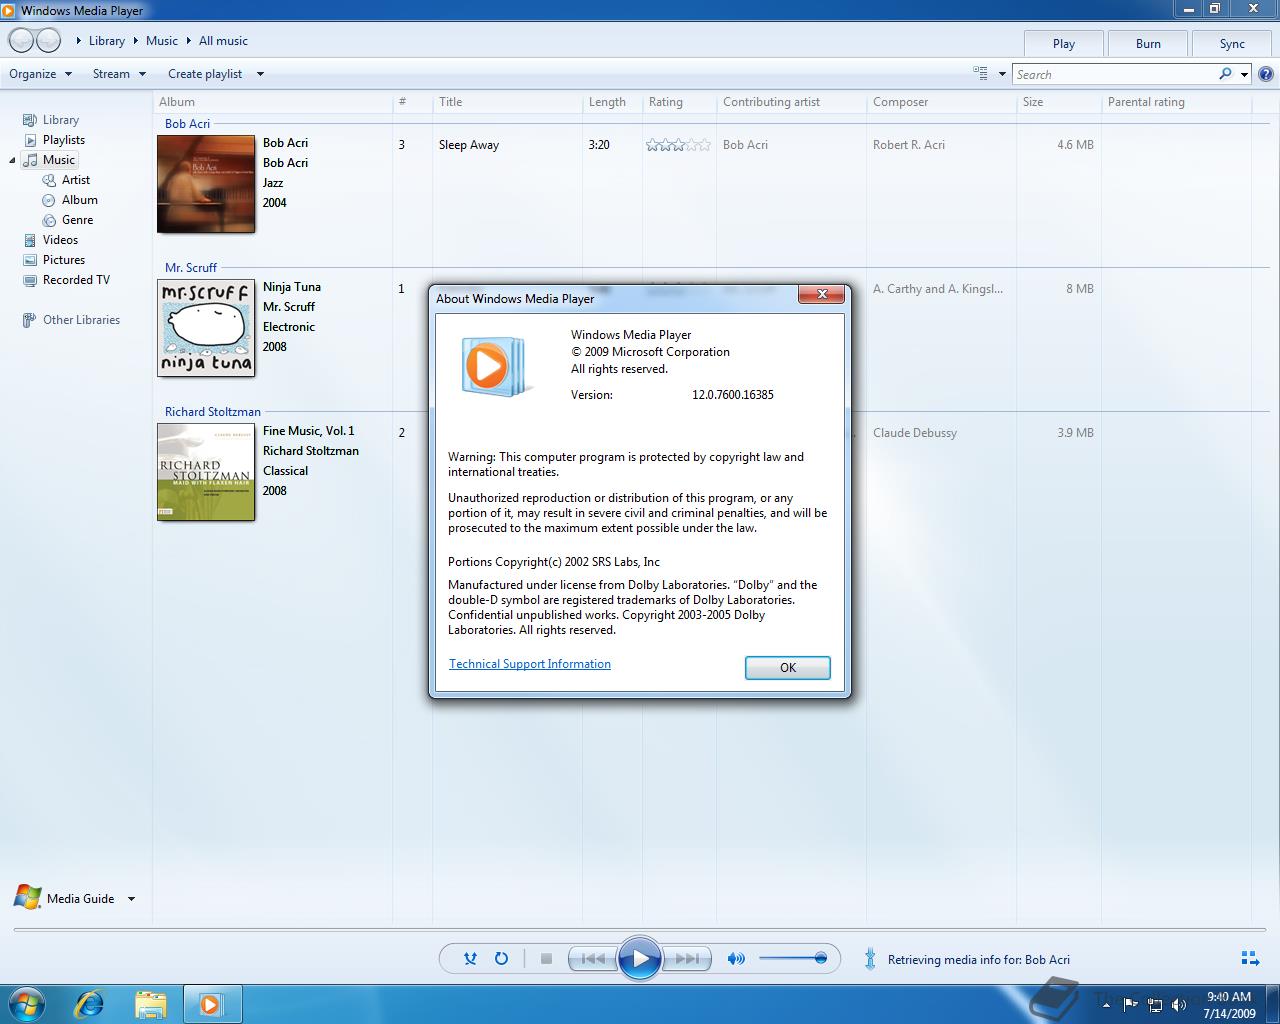Image resolution: width=1280 pixels, height=1024 pixels.
Task: Open the Media Guide dropdown arrow
Action: (x=131, y=899)
